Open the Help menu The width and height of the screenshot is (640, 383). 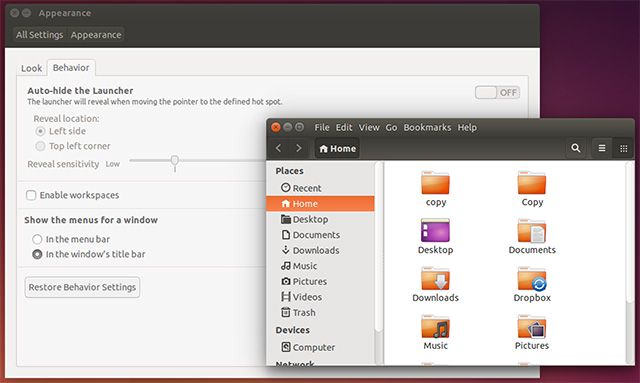(x=467, y=127)
